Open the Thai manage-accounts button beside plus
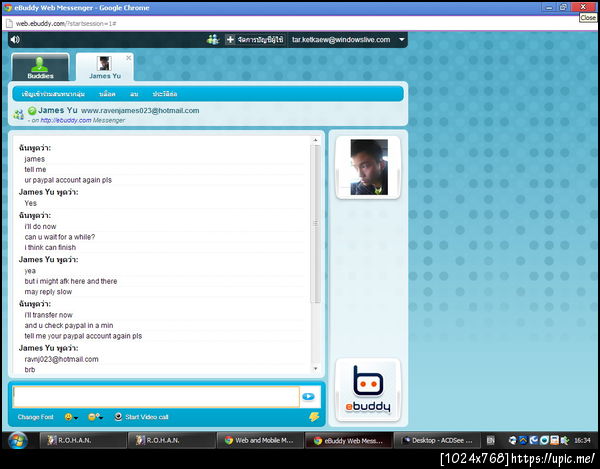 260,39
